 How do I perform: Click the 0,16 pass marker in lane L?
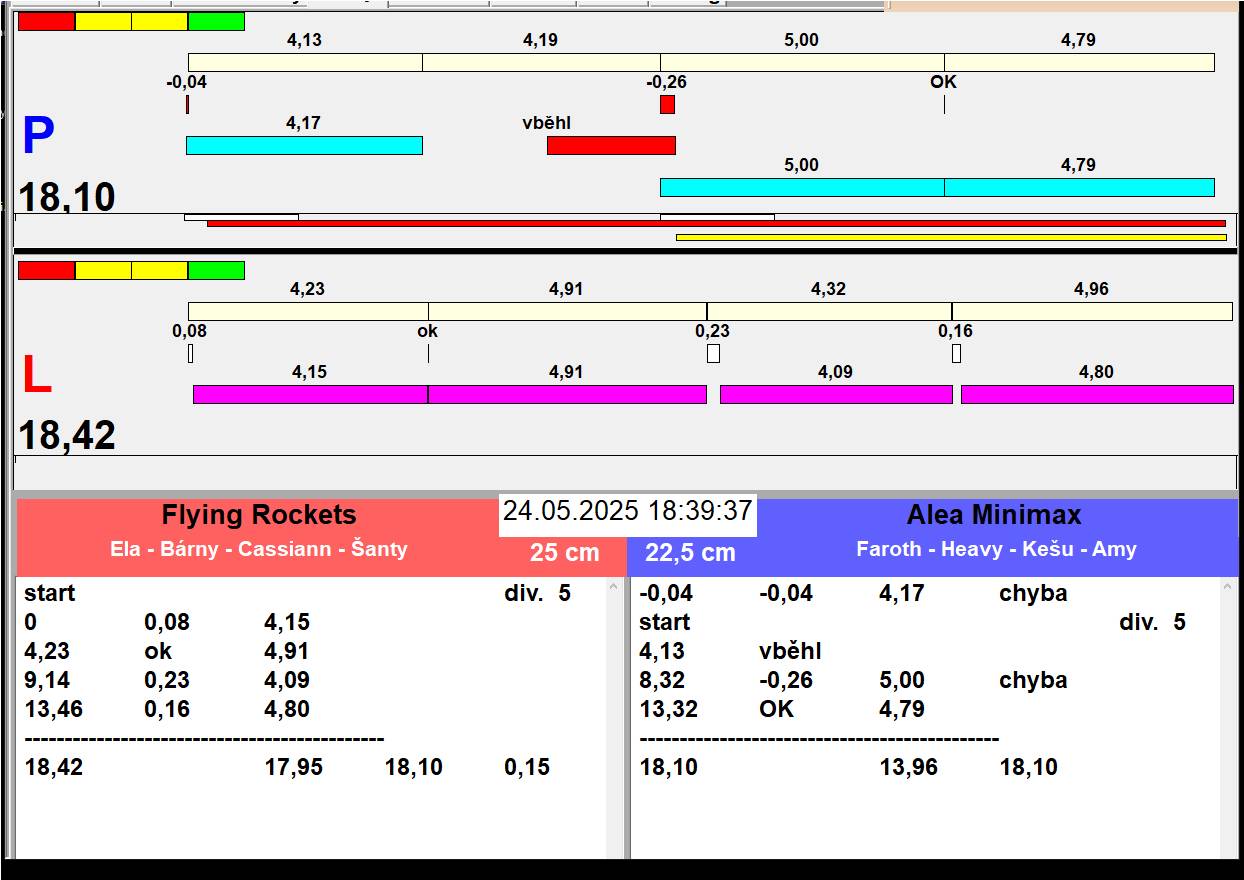pos(956,353)
